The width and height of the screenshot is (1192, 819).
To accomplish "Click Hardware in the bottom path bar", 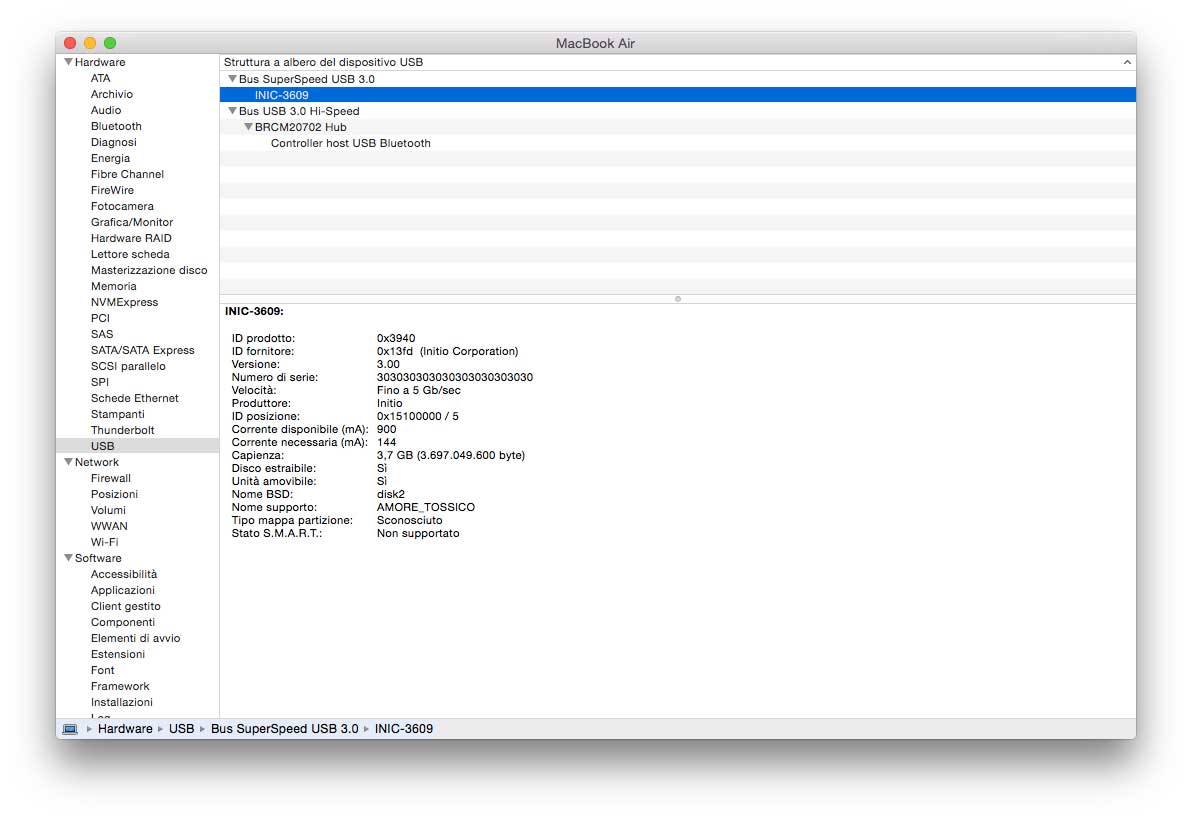I will tap(125, 729).
